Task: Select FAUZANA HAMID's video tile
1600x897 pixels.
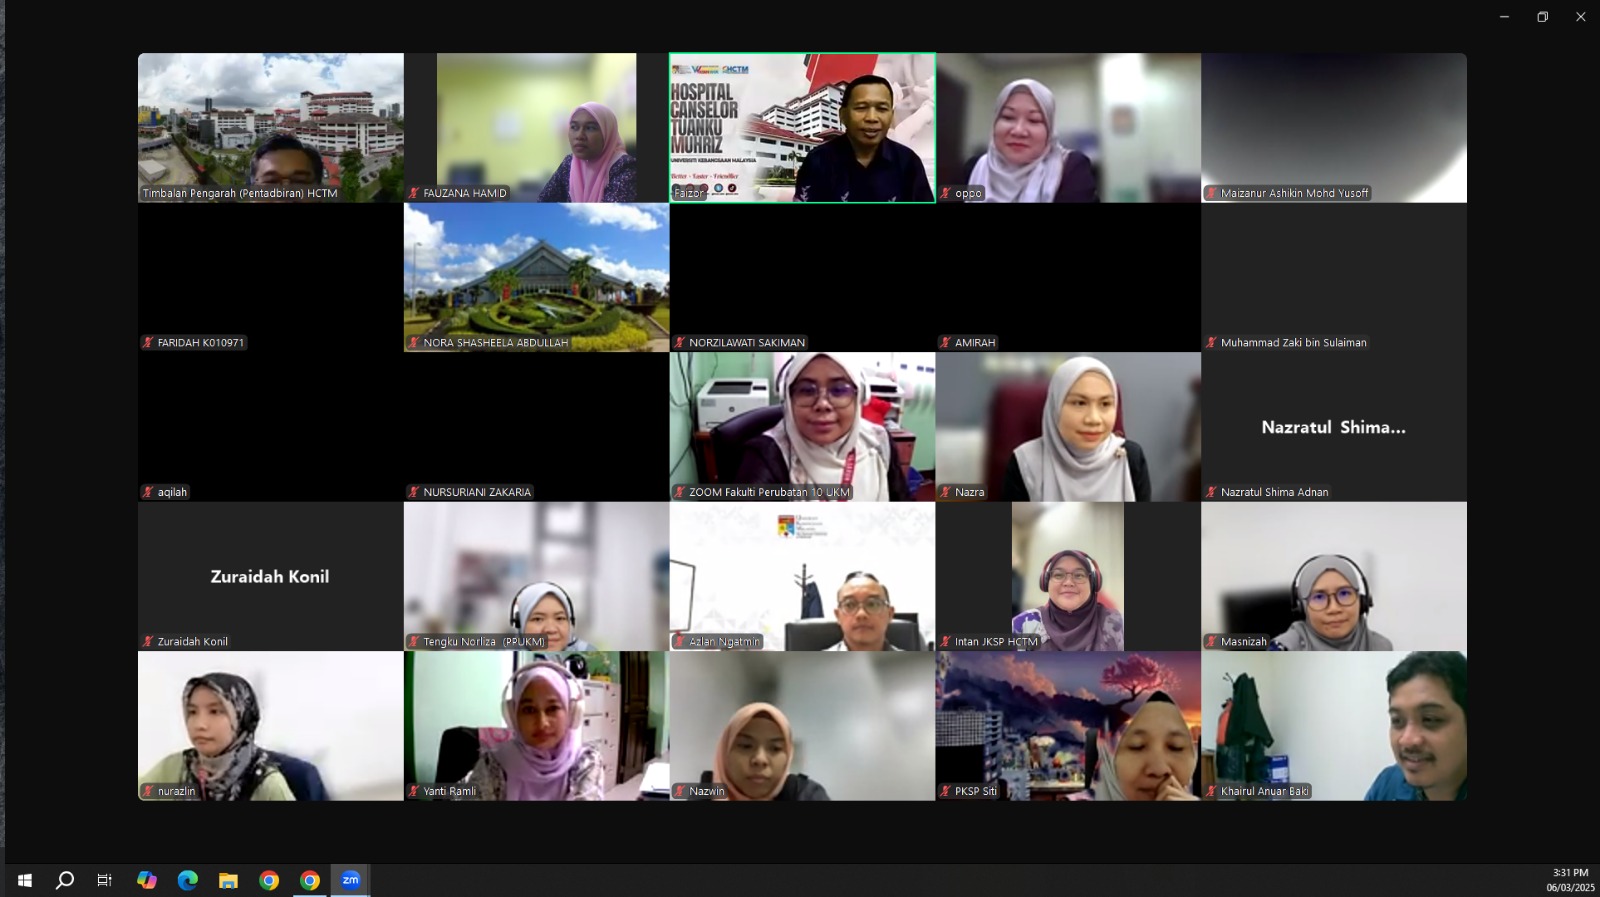Action: (536, 128)
